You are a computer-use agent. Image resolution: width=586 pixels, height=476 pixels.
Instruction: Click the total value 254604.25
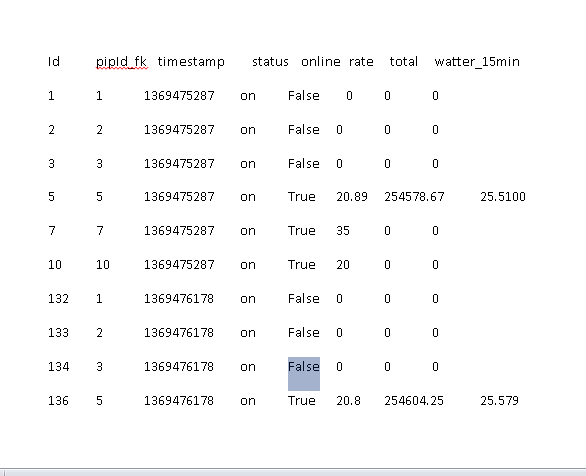[x=414, y=401]
